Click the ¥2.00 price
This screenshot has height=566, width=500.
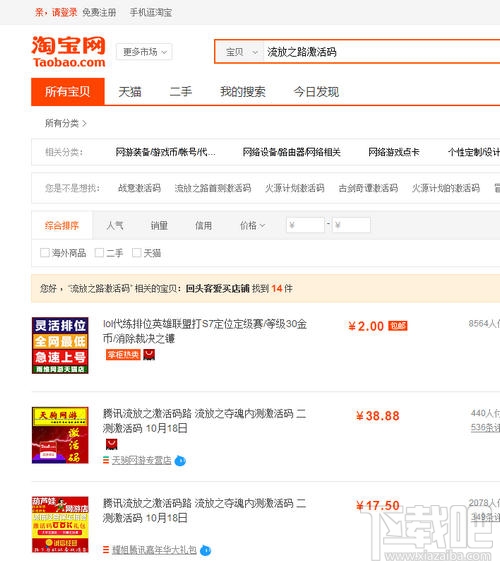click(x=366, y=326)
